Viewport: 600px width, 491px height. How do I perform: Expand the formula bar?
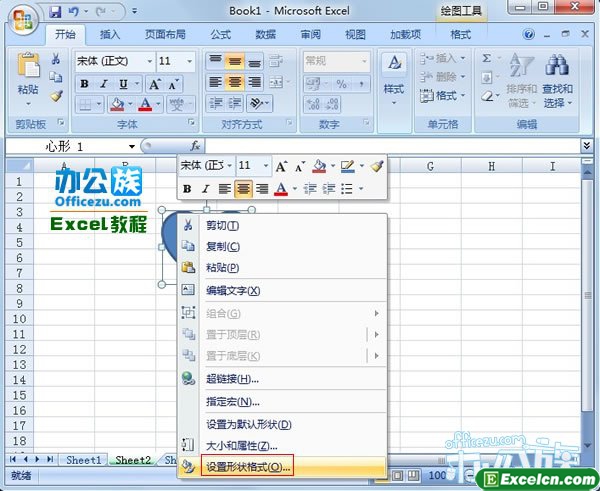(587, 145)
